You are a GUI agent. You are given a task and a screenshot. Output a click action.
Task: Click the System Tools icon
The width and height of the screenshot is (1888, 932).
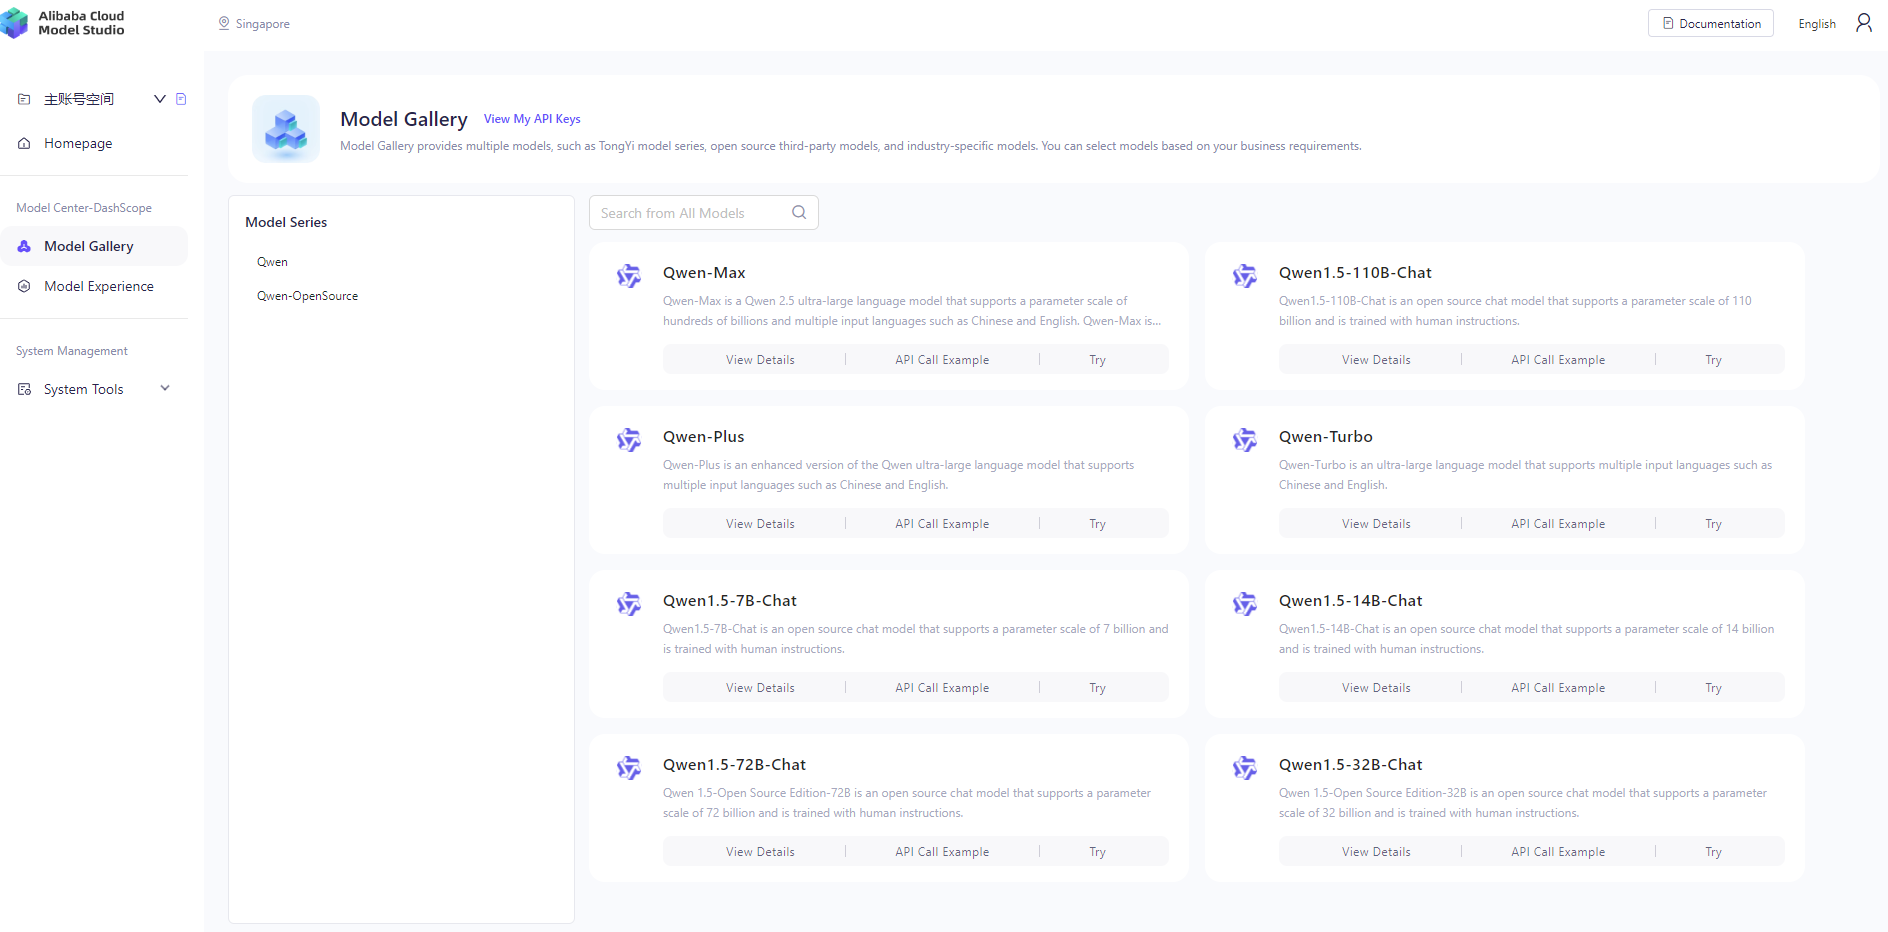tap(24, 389)
